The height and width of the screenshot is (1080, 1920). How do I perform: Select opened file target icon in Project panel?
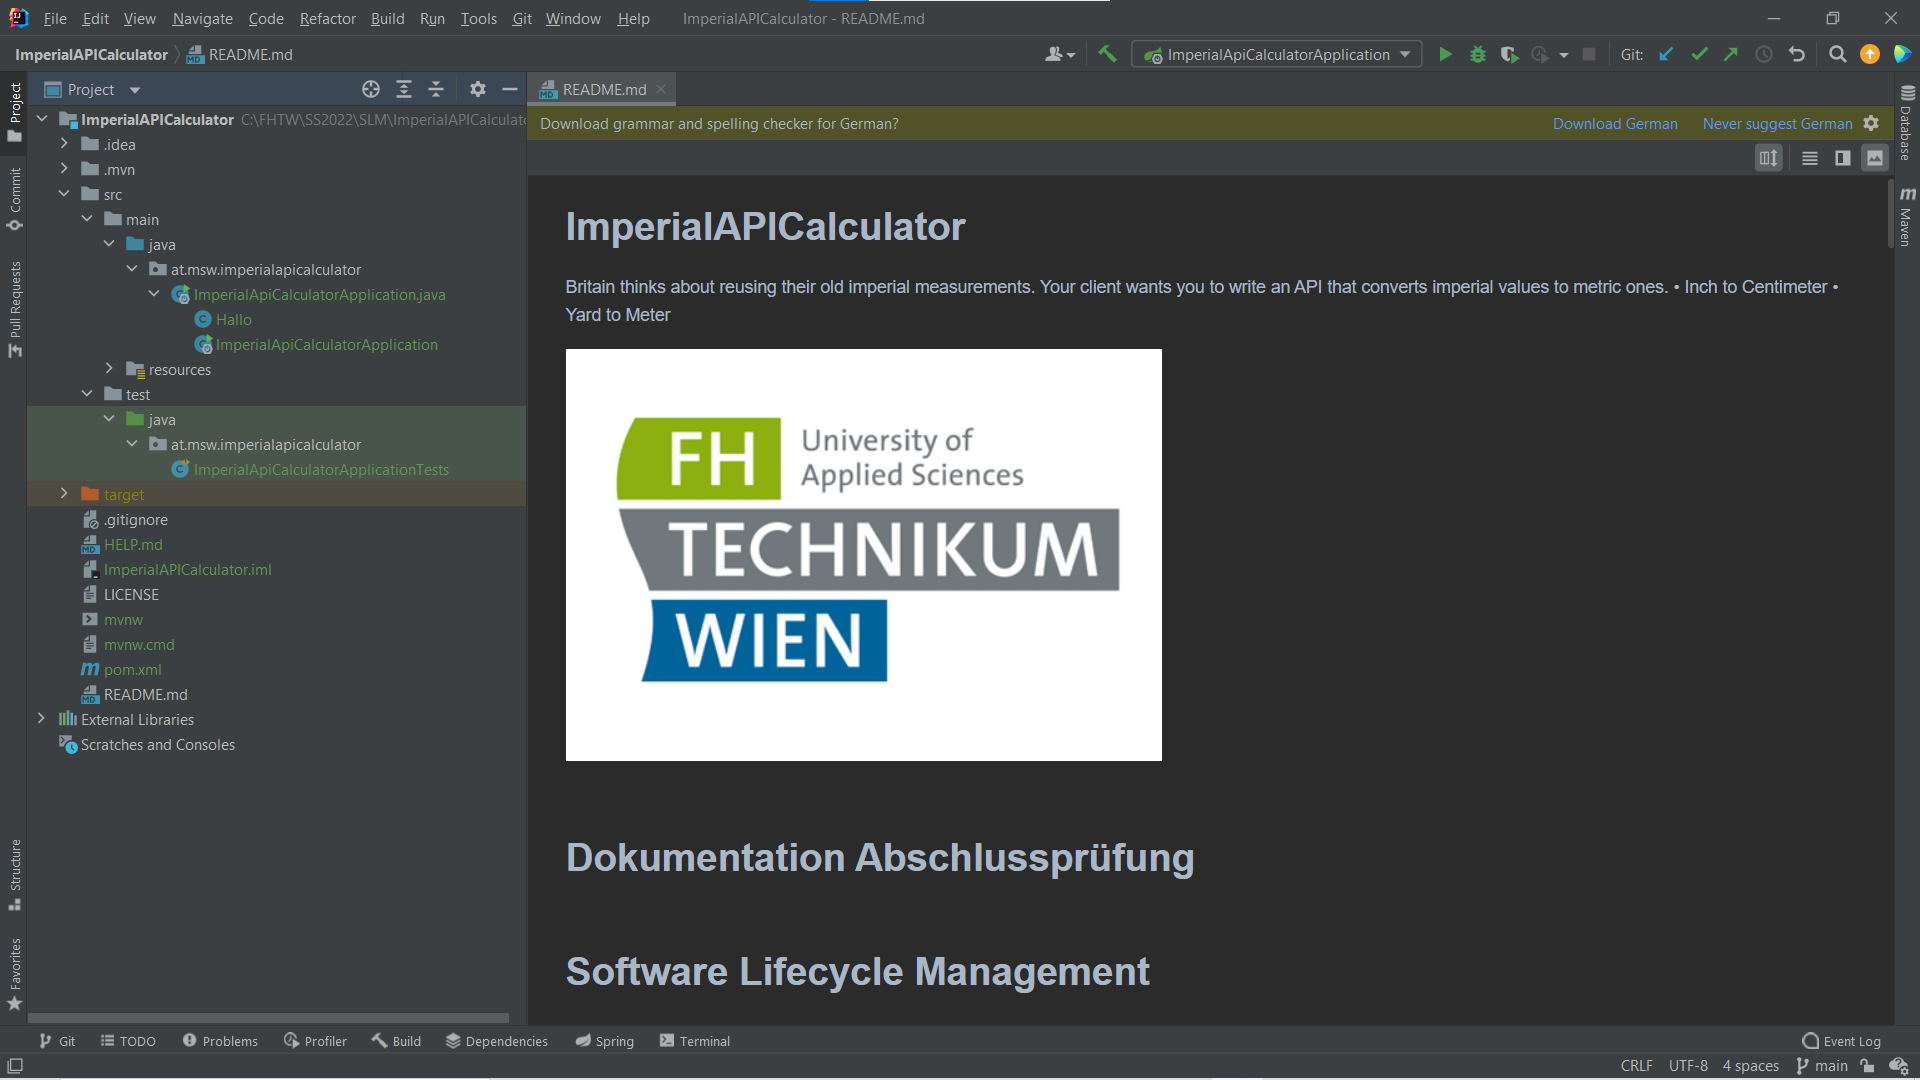(371, 89)
